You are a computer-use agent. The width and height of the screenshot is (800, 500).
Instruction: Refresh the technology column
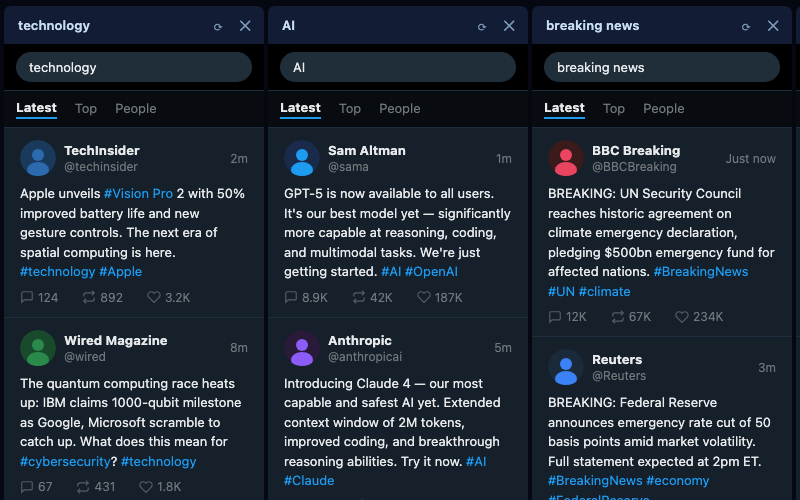click(x=218, y=26)
